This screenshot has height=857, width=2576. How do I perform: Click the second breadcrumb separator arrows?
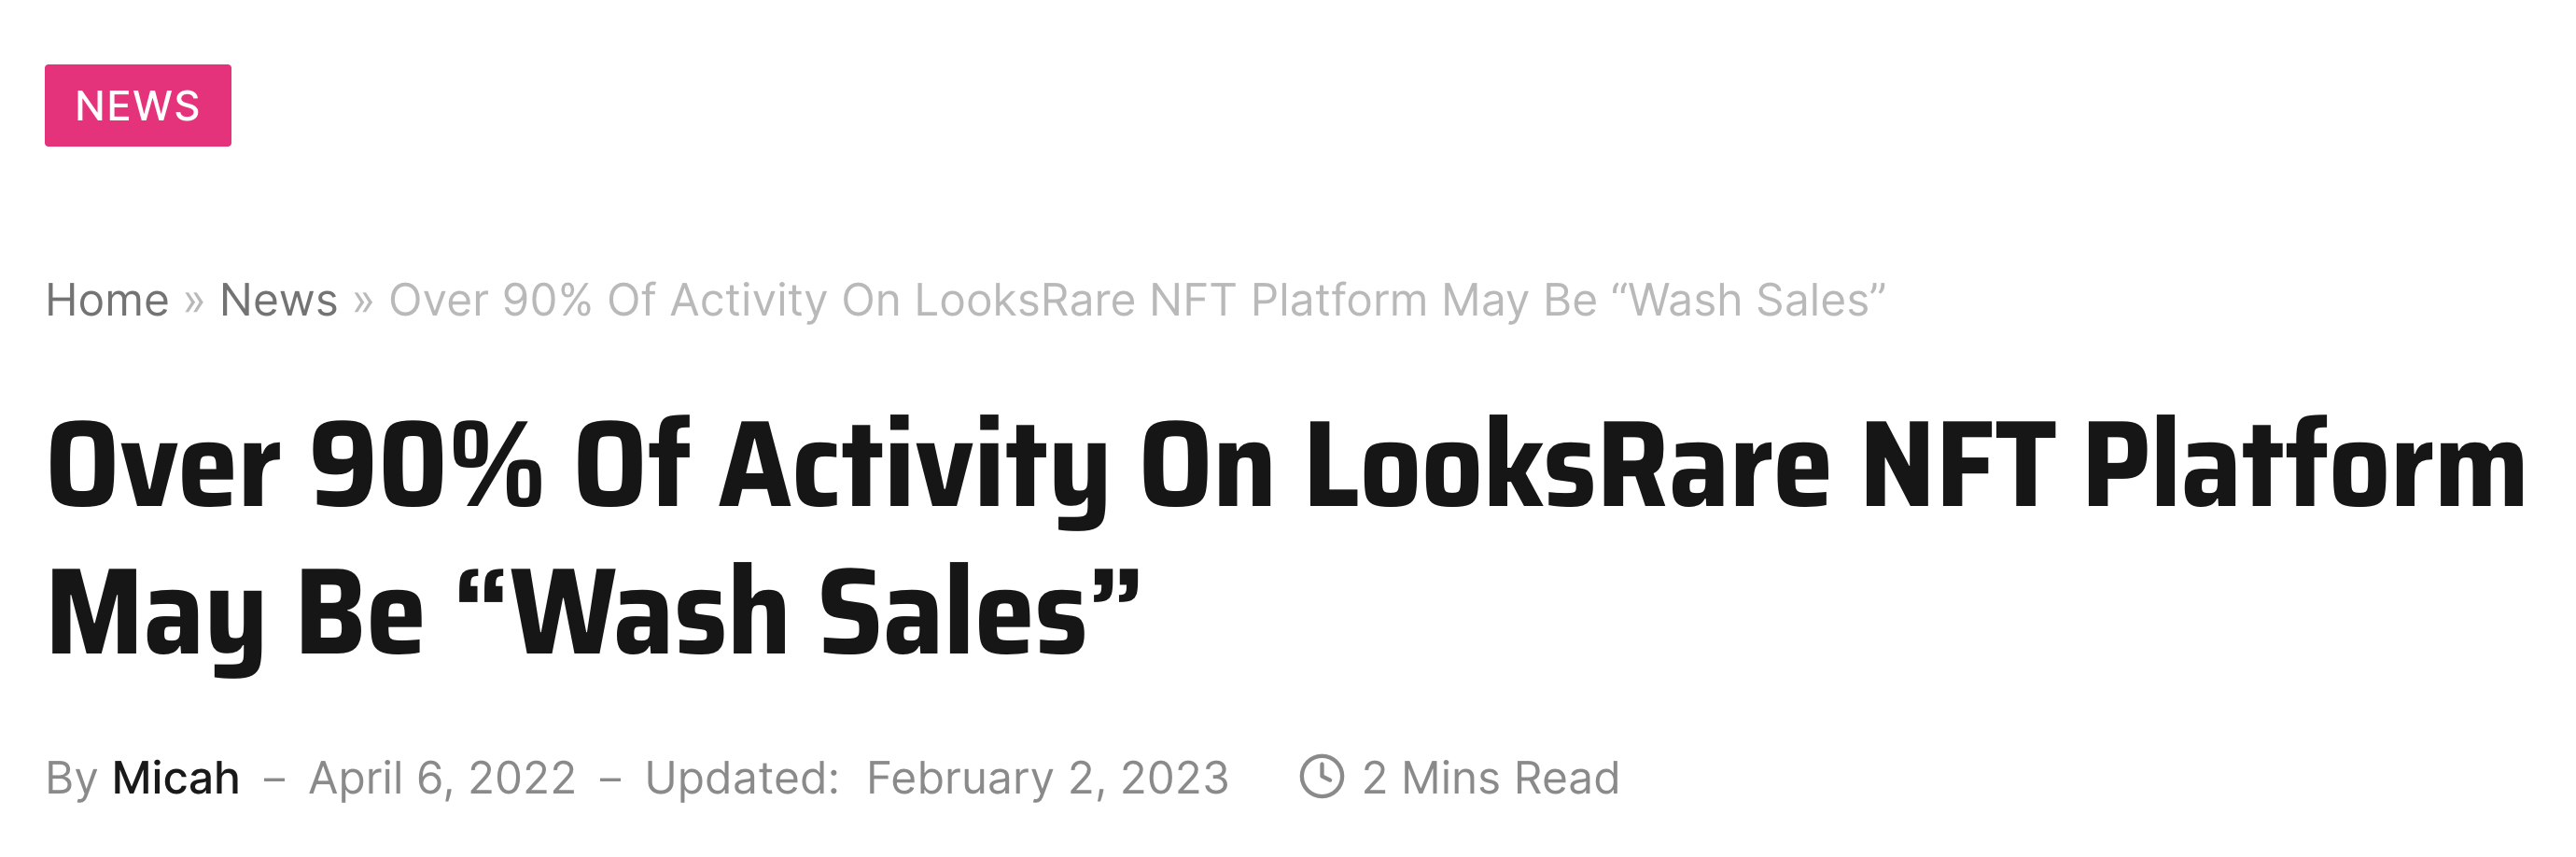click(x=363, y=302)
